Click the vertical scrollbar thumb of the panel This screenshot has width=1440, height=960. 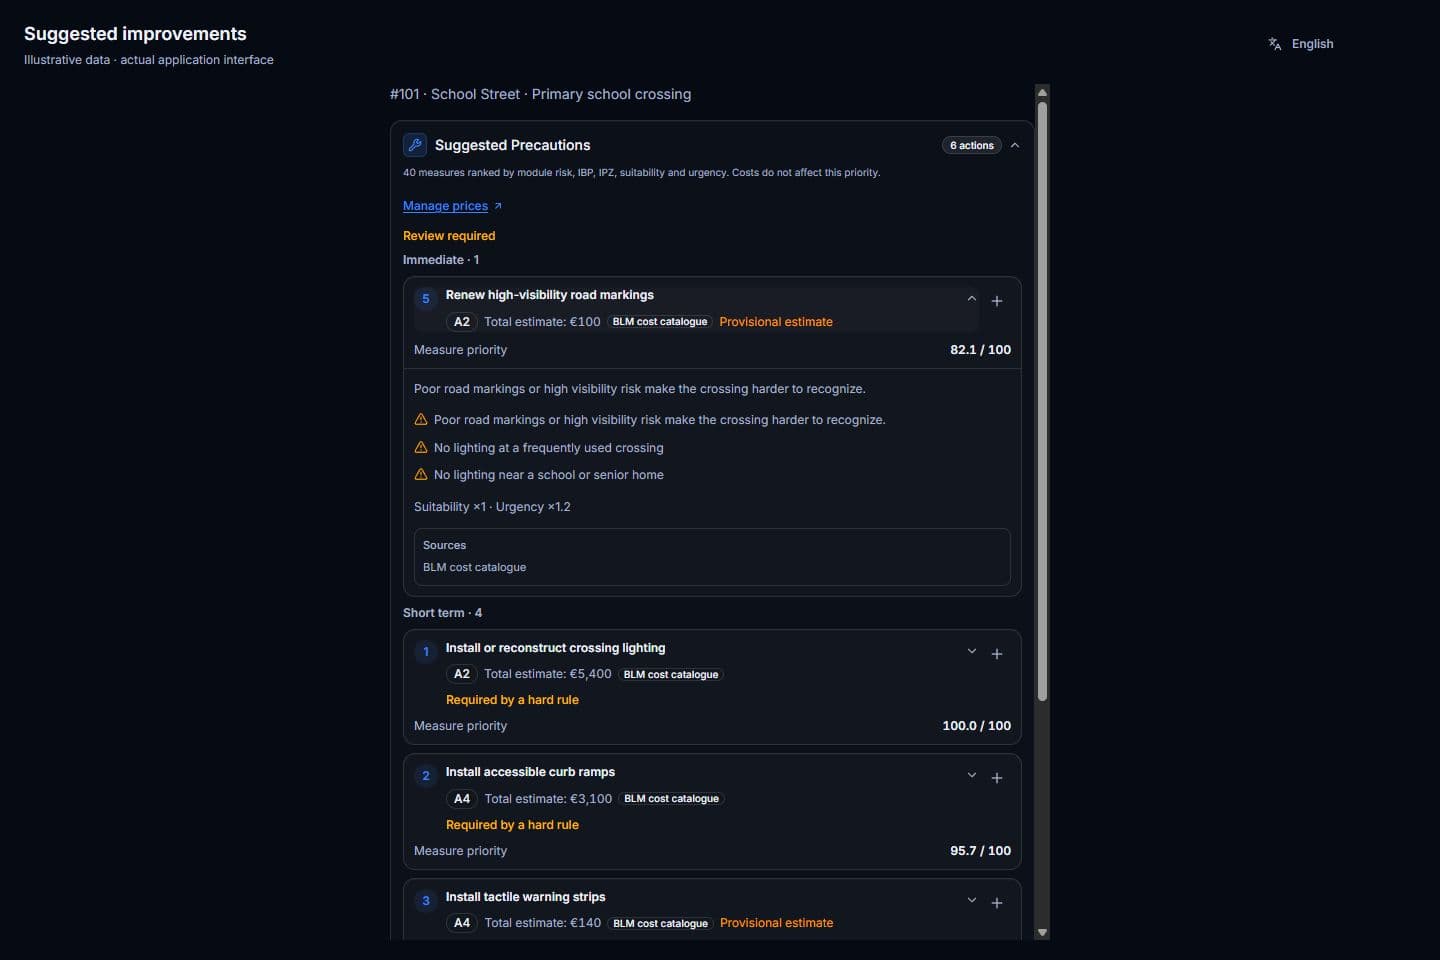(1042, 400)
